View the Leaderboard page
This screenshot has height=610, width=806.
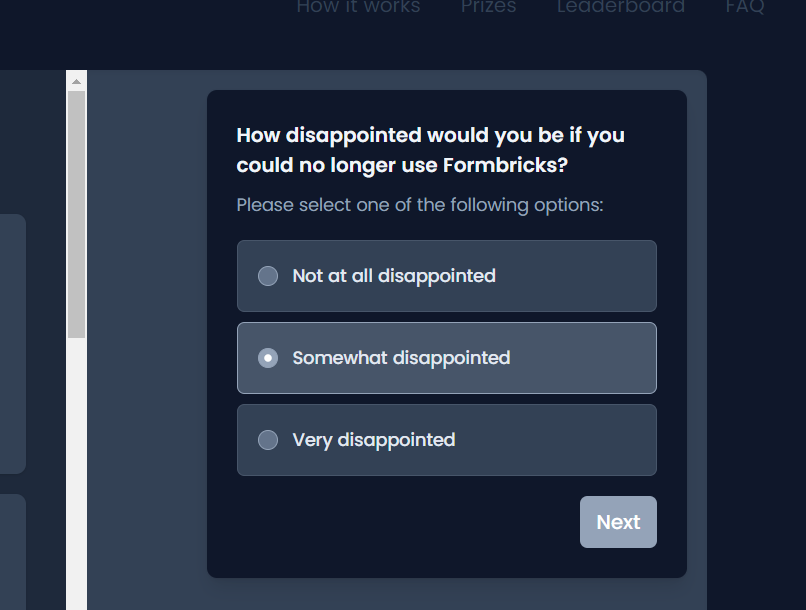coord(620,8)
